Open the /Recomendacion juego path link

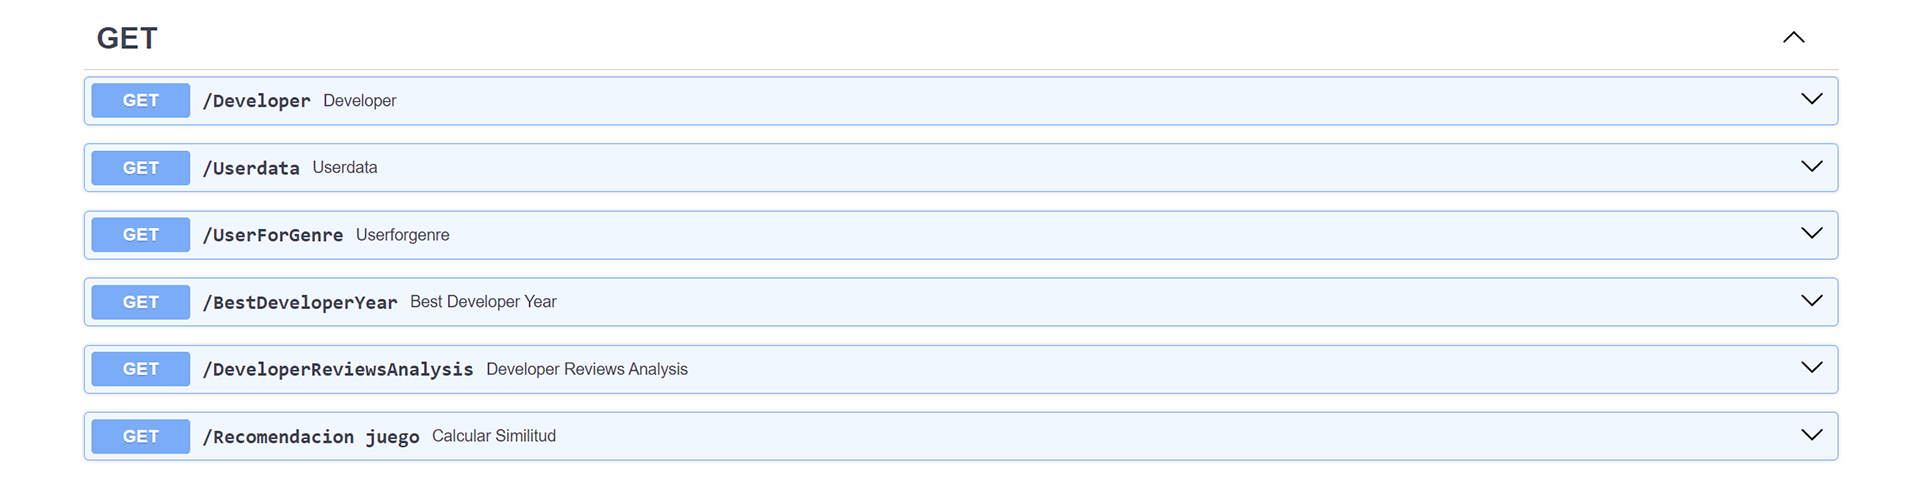pyautogui.click(x=311, y=436)
